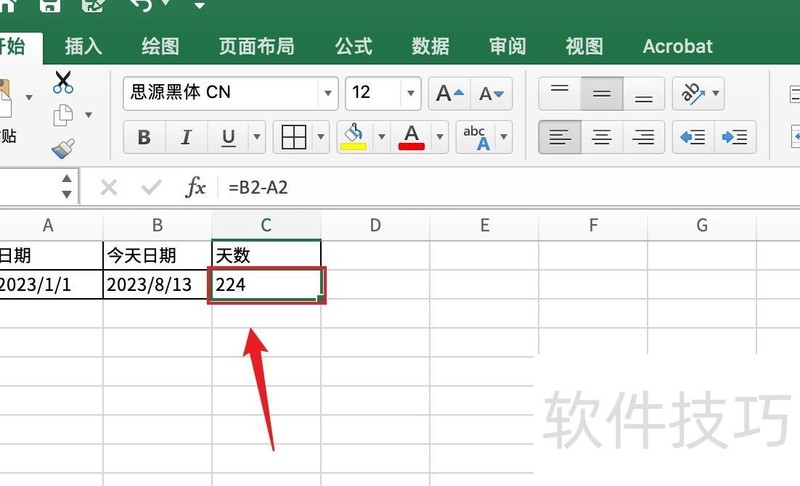Image resolution: width=800 pixels, height=486 pixels.
Task: Click the phonetic guide abc icon
Action: tap(477, 137)
